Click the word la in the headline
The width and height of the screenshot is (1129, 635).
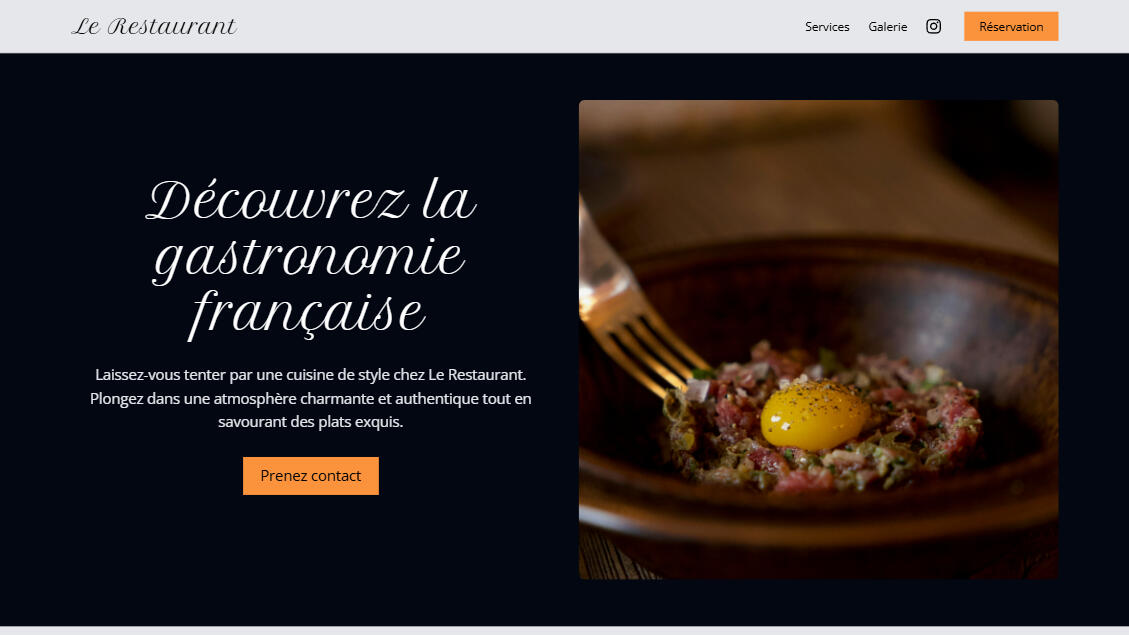pyautogui.click(x=449, y=200)
